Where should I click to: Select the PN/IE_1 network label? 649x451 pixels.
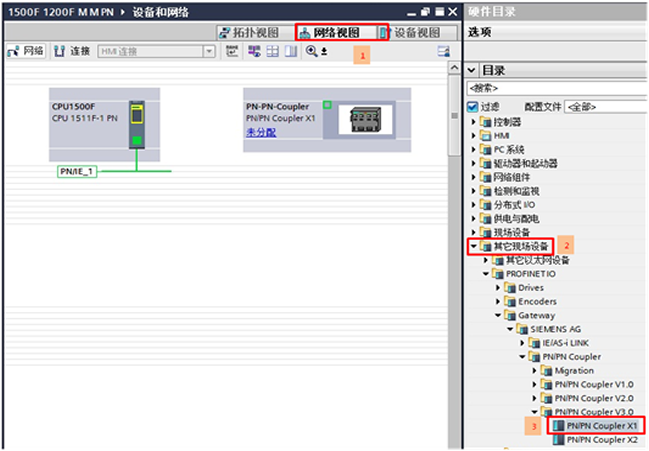77,171
